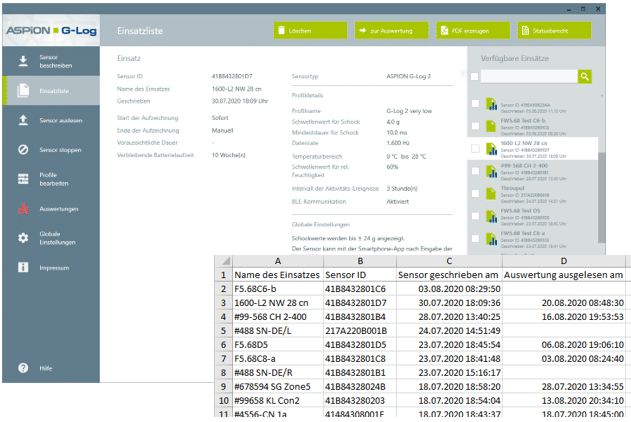
Task: Click evaluation icon of FW5.68 Test C6-a
Action: 491,239
